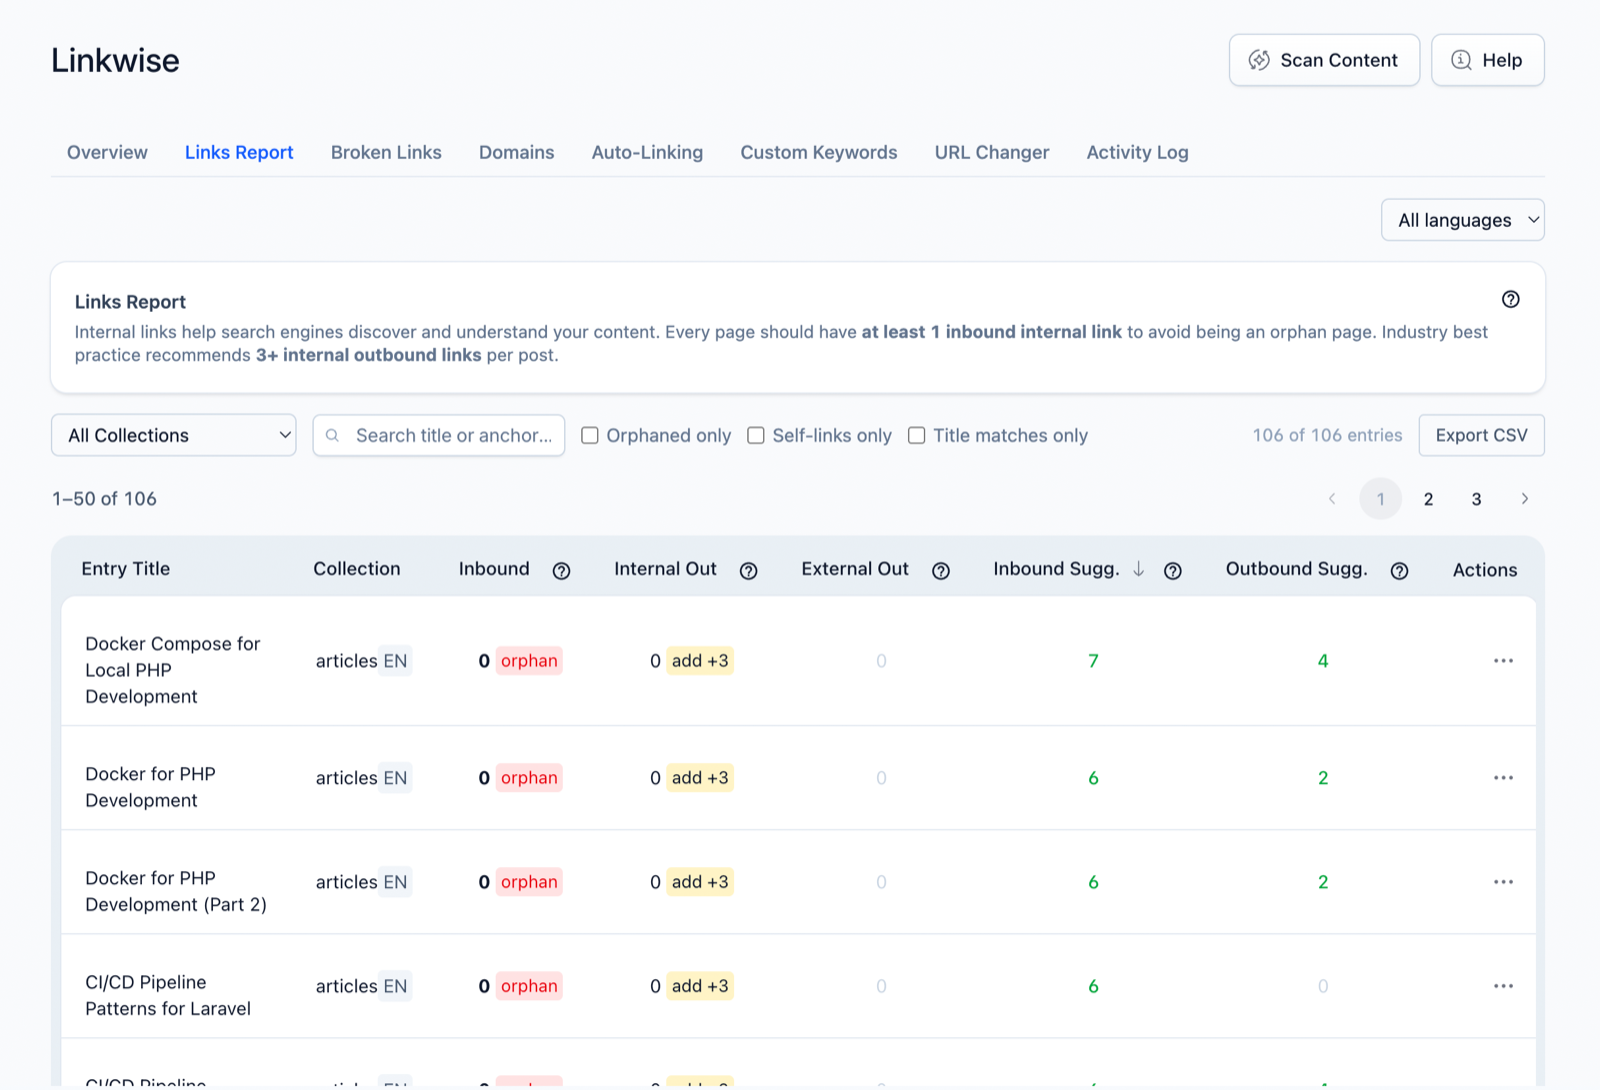Click the Search title or anchor field
Screen dimensions: 1600x1090
point(439,435)
